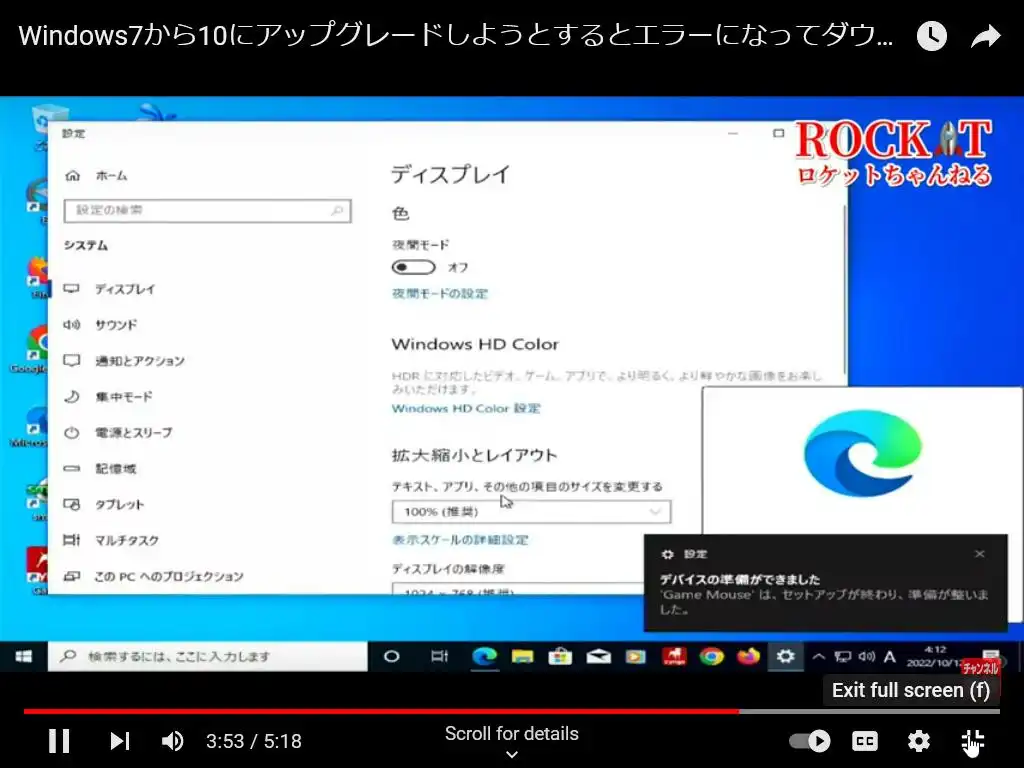Open Microsoft Edge from the taskbar
This screenshot has width=1024, height=768.
point(485,656)
